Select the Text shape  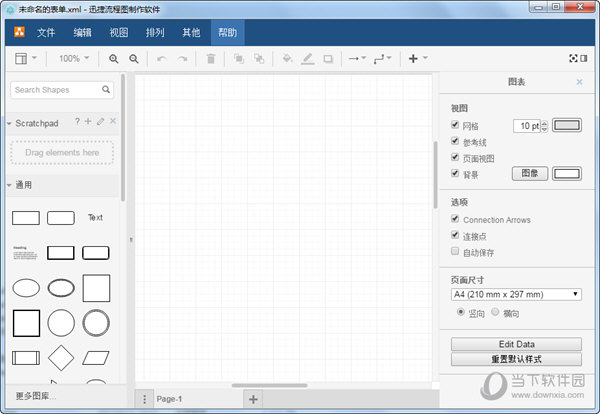(x=96, y=218)
